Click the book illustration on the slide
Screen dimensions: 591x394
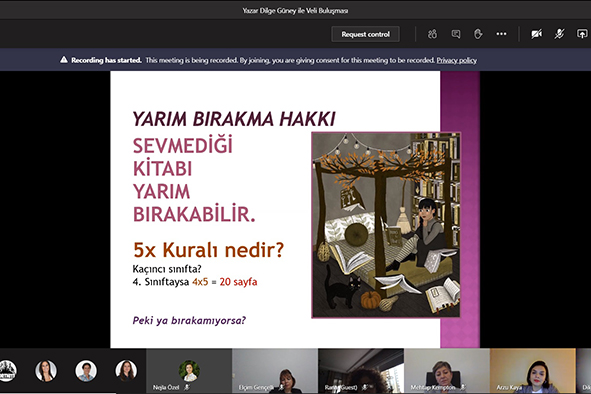386,225
